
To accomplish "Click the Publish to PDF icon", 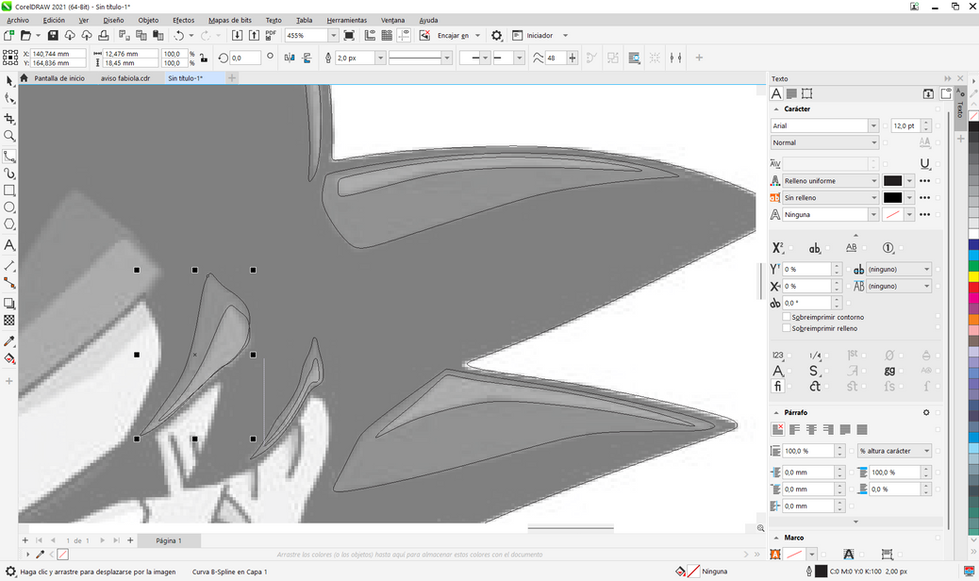I will (271, 36).
